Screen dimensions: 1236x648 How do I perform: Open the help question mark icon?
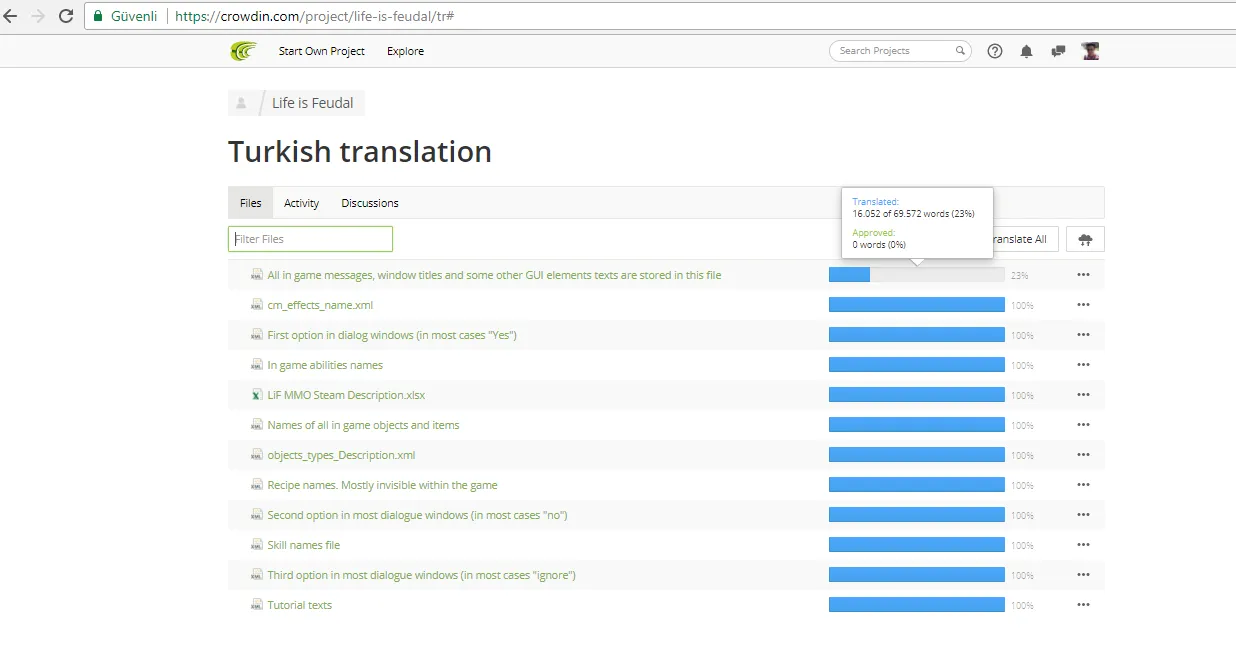[995, 51]
